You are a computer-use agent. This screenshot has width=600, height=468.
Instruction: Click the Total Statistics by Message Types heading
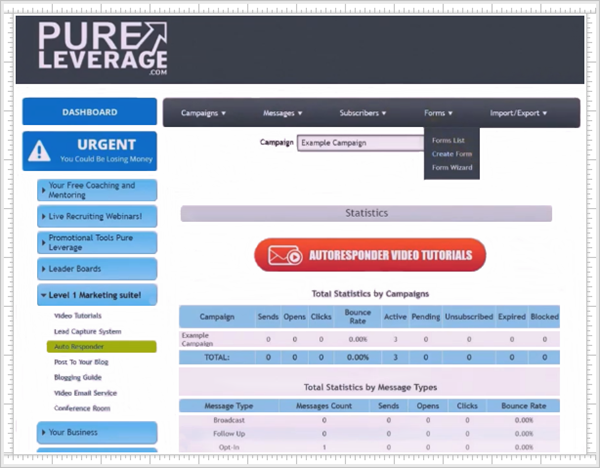(370, 387)
